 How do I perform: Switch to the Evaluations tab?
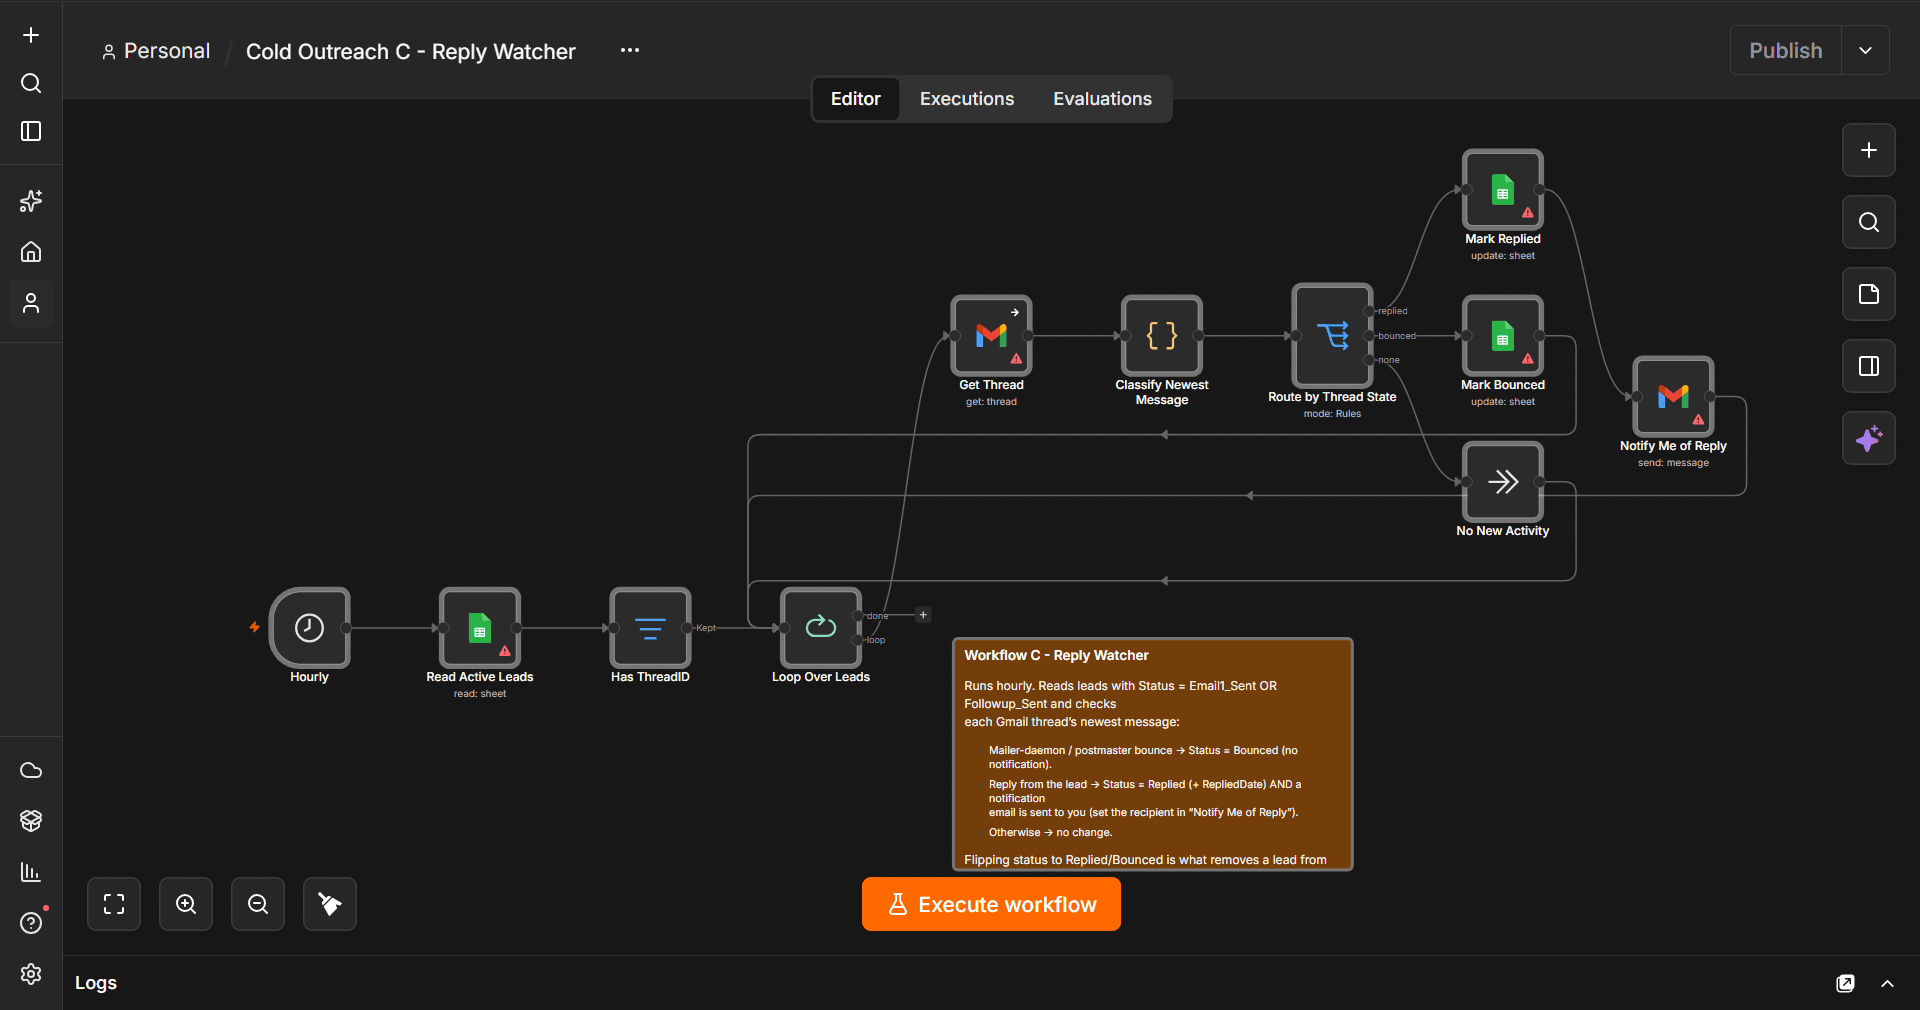(x=1102, y=99)
